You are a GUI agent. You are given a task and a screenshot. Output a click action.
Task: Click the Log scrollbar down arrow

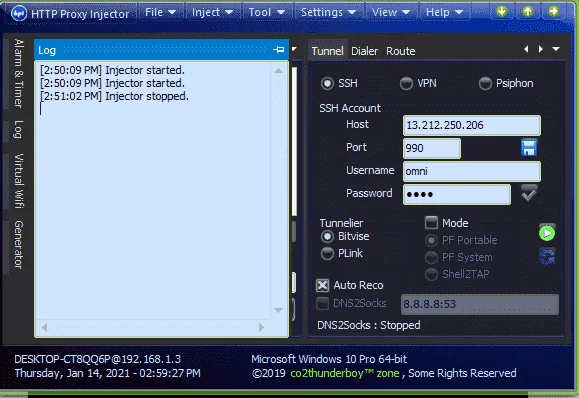coord(278,310)
